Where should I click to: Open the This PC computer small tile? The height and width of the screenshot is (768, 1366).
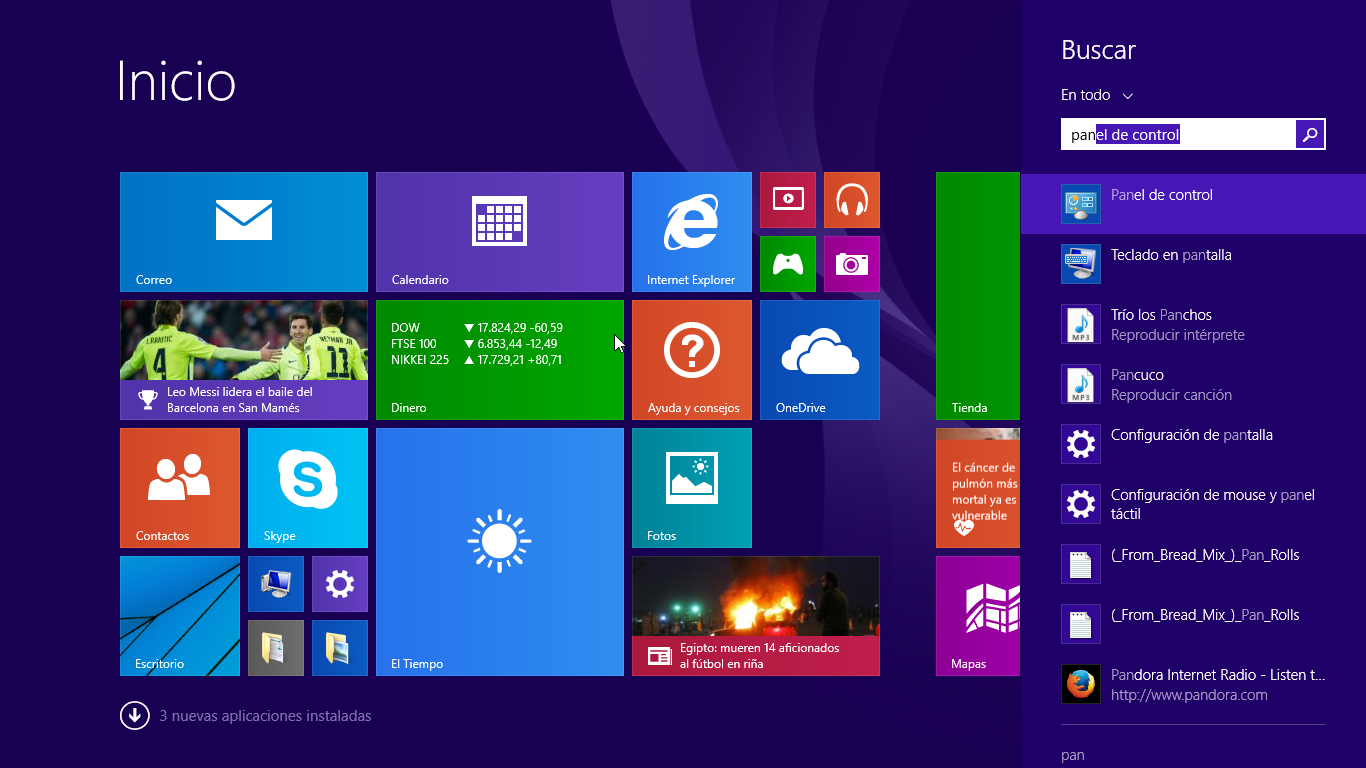276,584
